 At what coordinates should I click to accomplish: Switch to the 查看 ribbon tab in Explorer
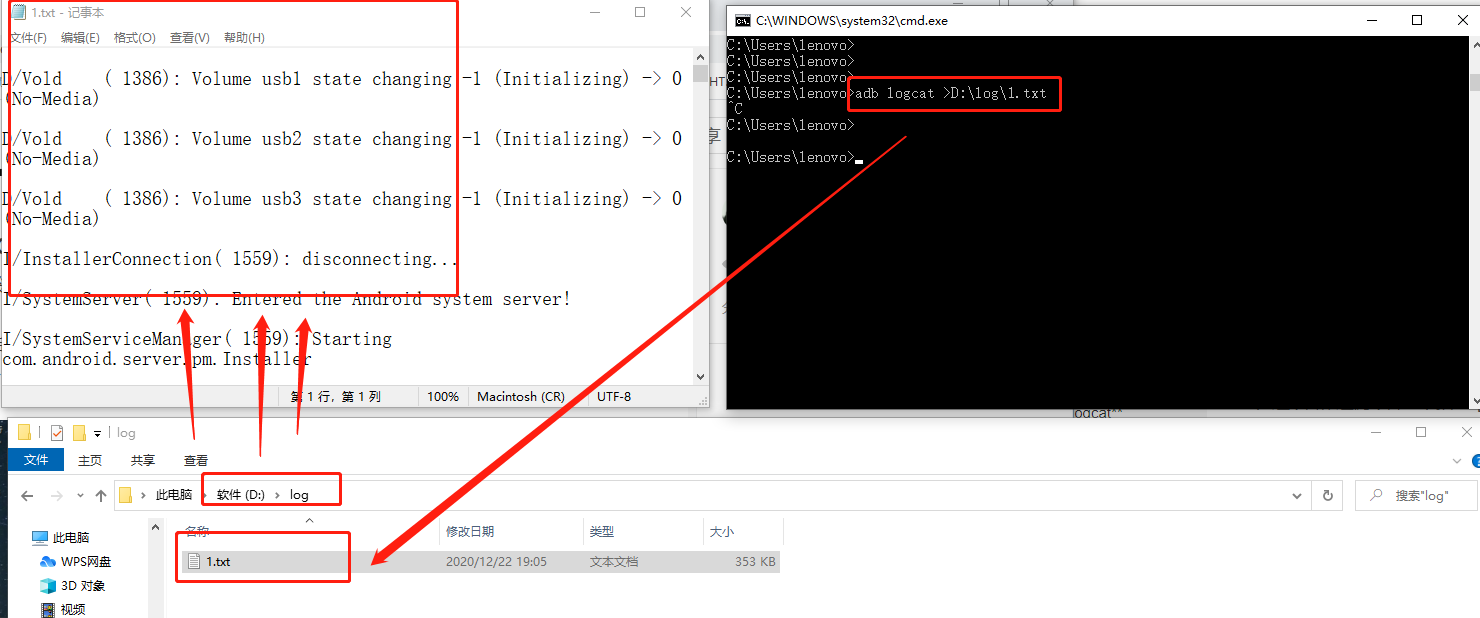coord(196,460)
